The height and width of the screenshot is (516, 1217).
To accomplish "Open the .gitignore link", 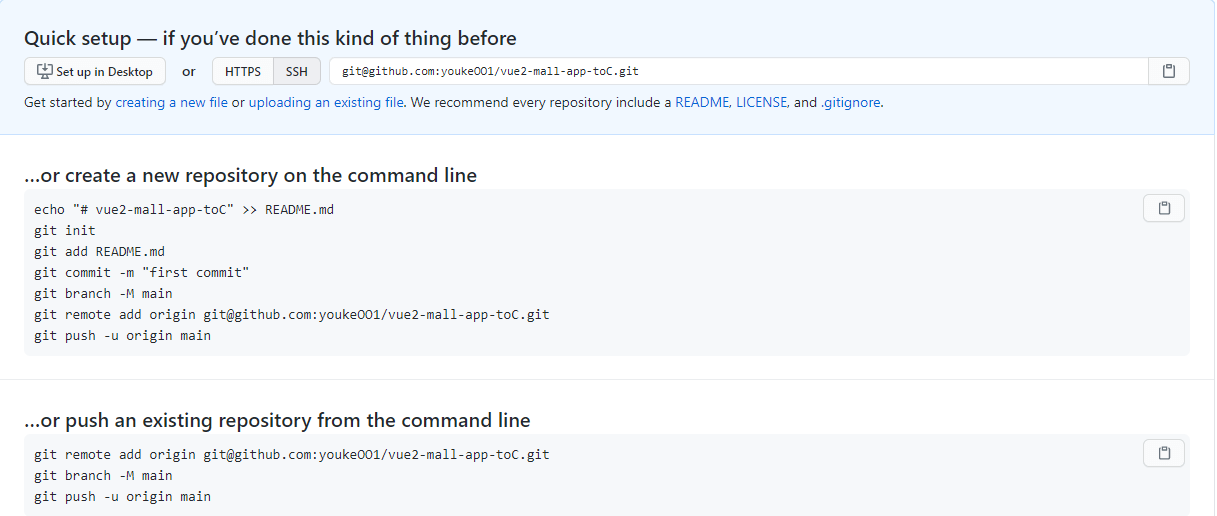I will pos(850,102).
